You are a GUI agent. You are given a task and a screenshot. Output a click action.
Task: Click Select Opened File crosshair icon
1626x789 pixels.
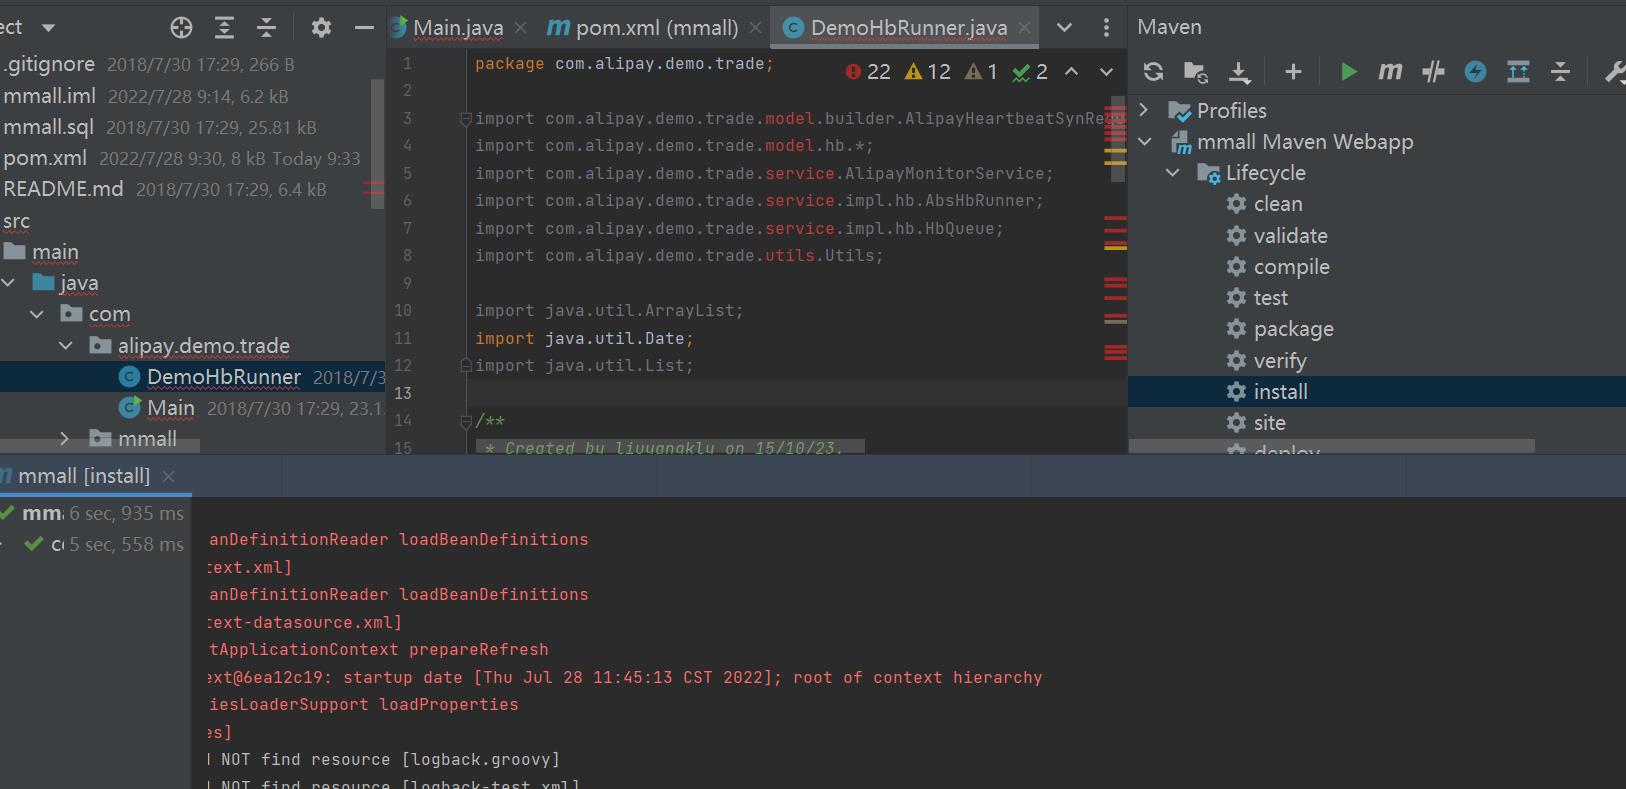pyautogui.click(x=181, y=28)
